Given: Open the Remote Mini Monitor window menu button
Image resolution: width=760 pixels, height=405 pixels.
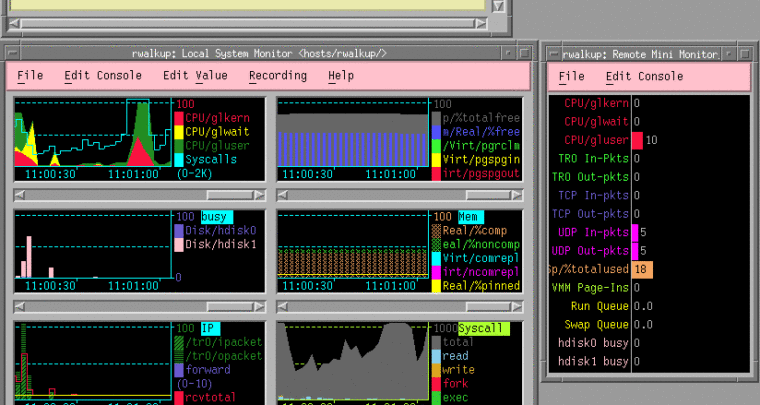Looking at the screenshot, I should point(553,54).
